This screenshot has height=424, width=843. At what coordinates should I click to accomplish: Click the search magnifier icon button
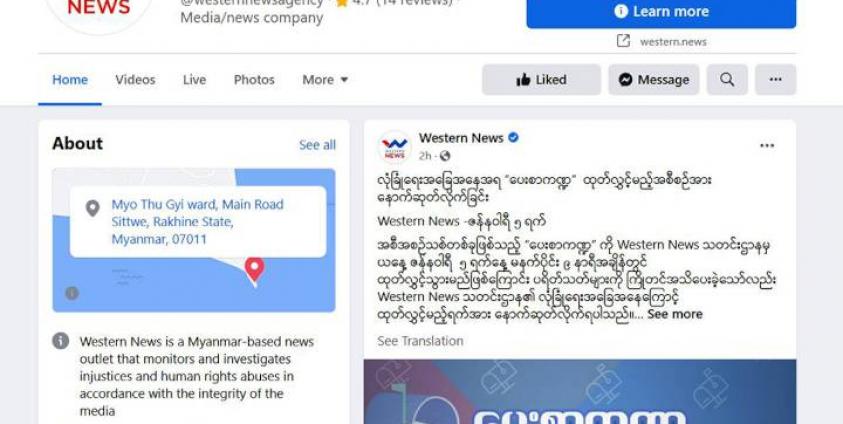727,80
